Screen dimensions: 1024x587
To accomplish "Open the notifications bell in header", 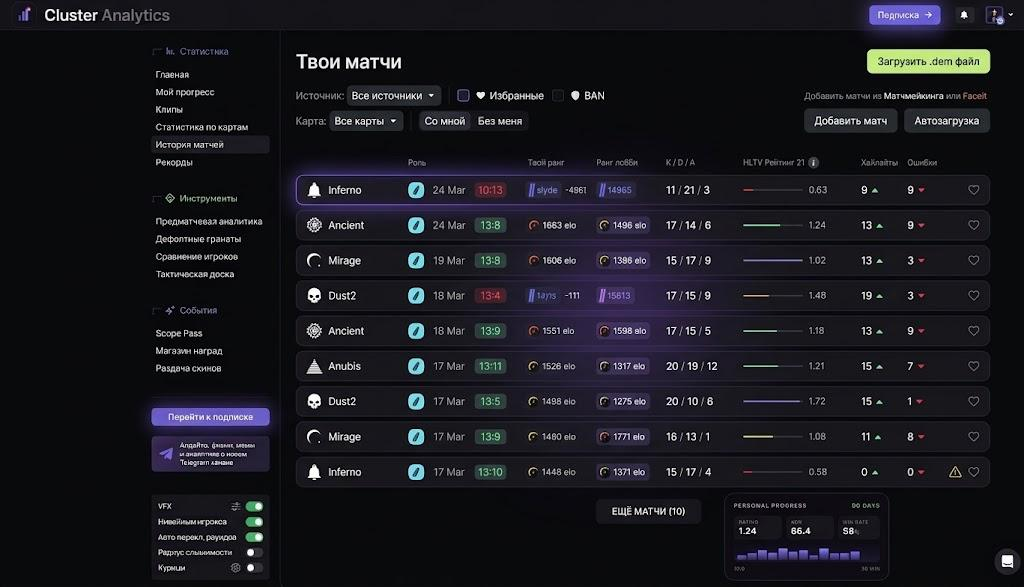I will [x=964, y=14].
